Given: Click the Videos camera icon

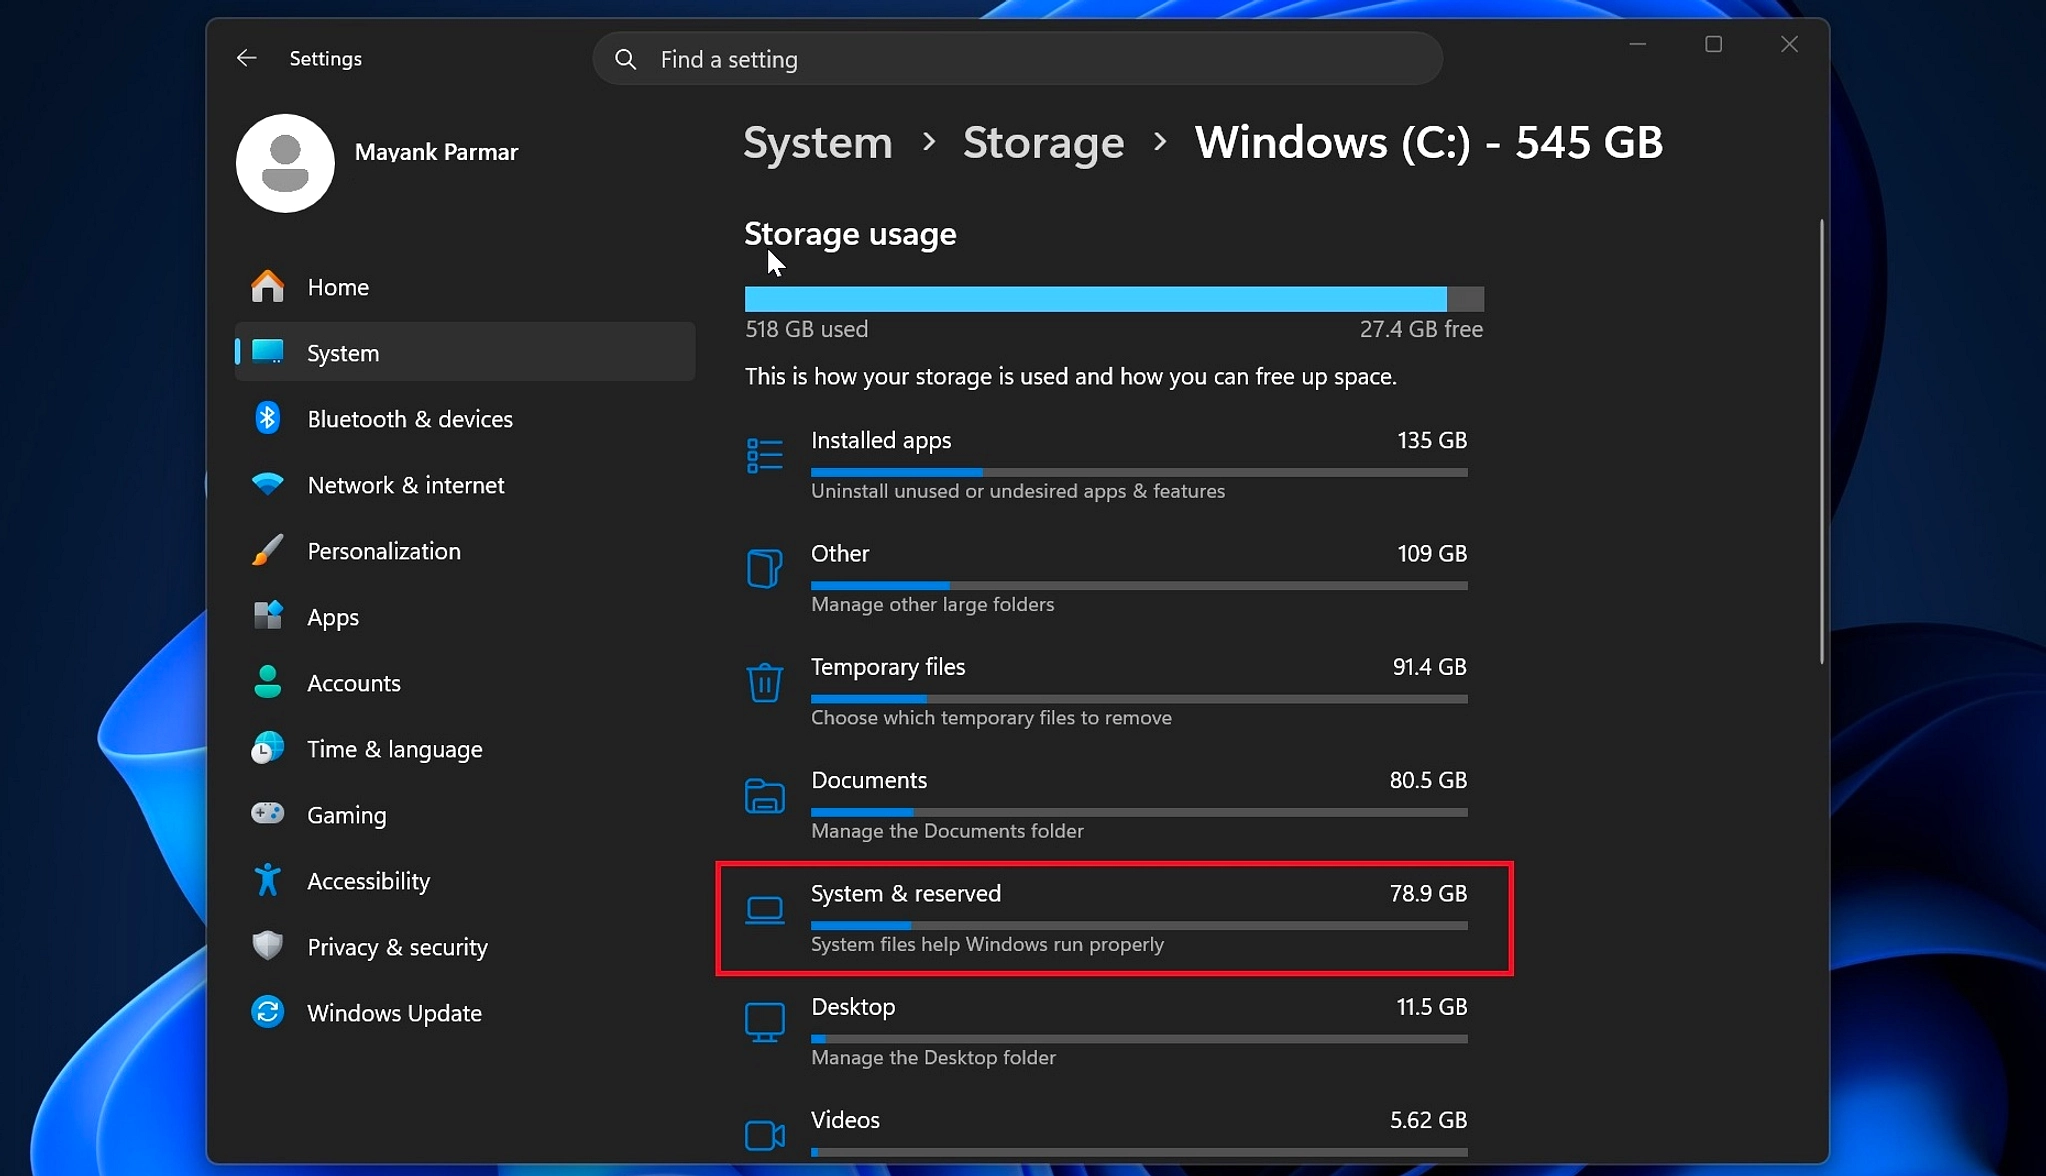Looking at the screenshot, I should point(765,1136).
